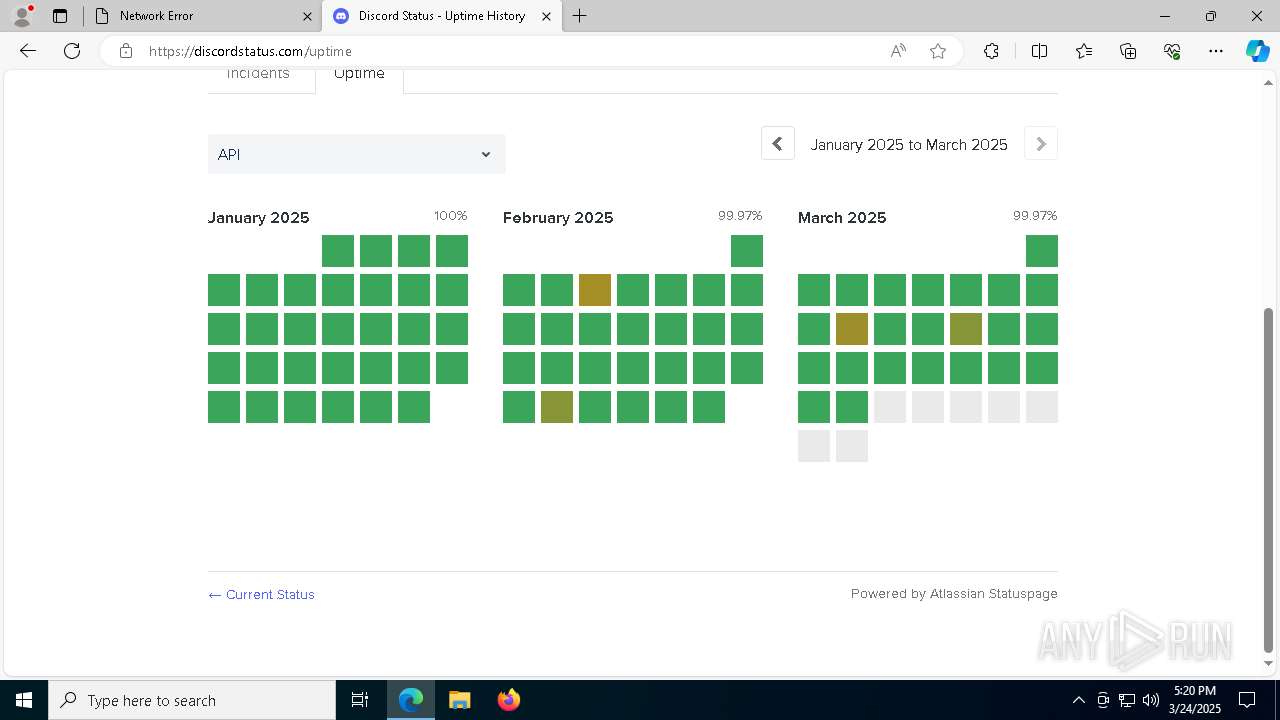This screenshot has height=720, width=1280.
Task: Launch Firefox from taskbar
Action: (x=508, y=700)
